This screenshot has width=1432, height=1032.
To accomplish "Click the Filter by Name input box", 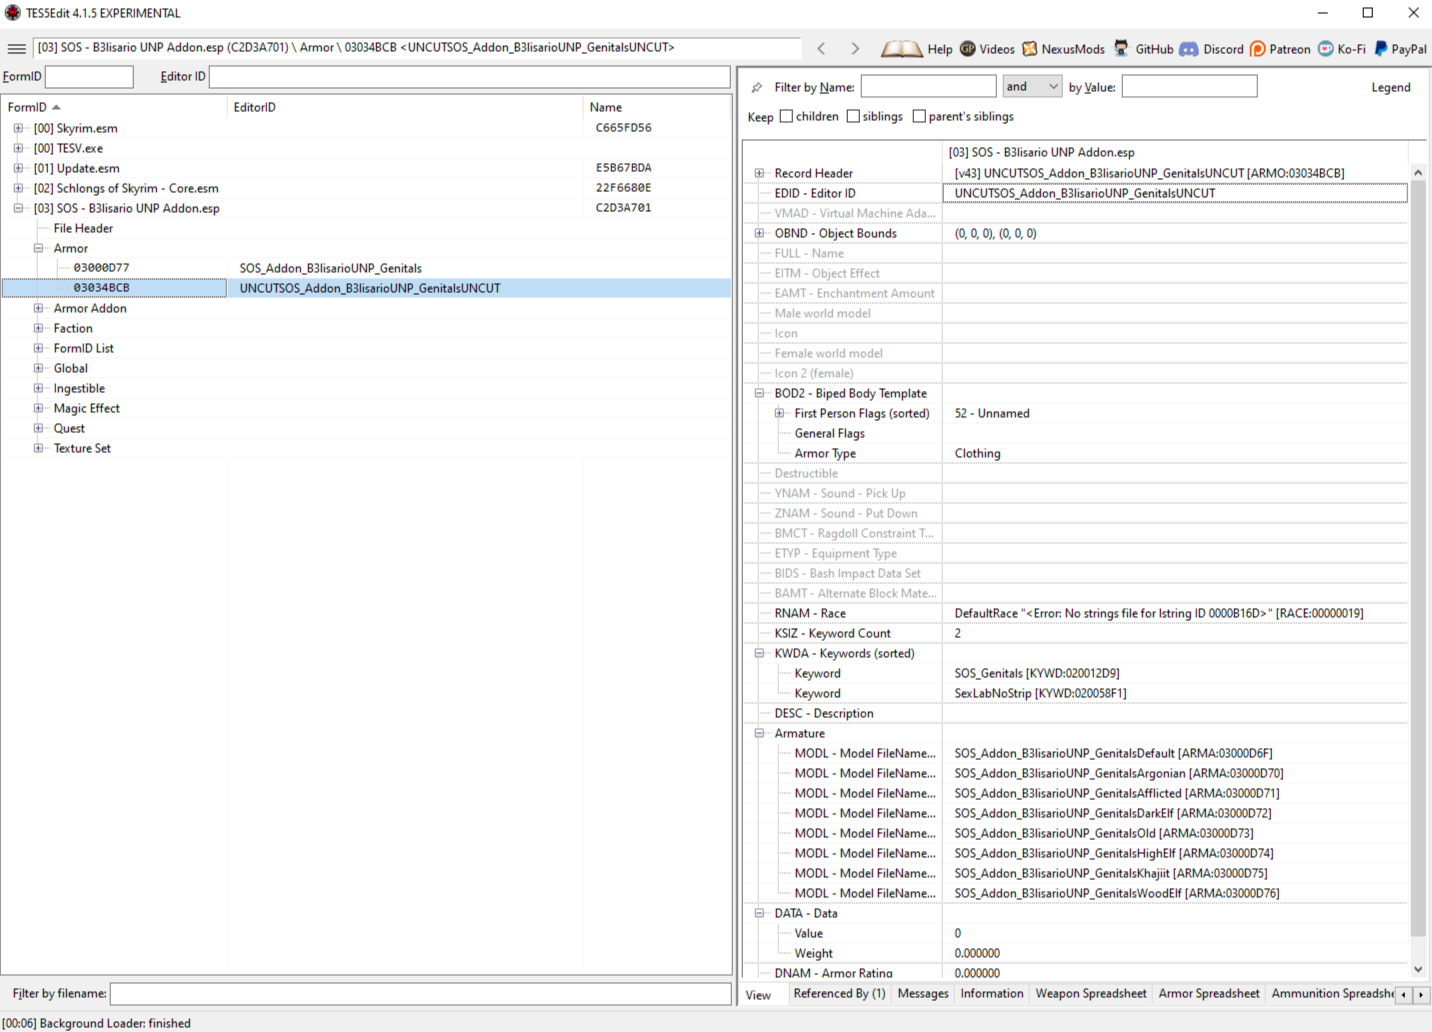I will pyautogui.click(x=928, y=87).
